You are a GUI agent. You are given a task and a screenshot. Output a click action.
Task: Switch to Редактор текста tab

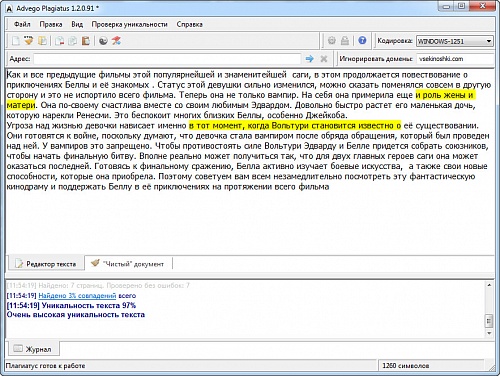pyautogui.click(x=46, y=264)
